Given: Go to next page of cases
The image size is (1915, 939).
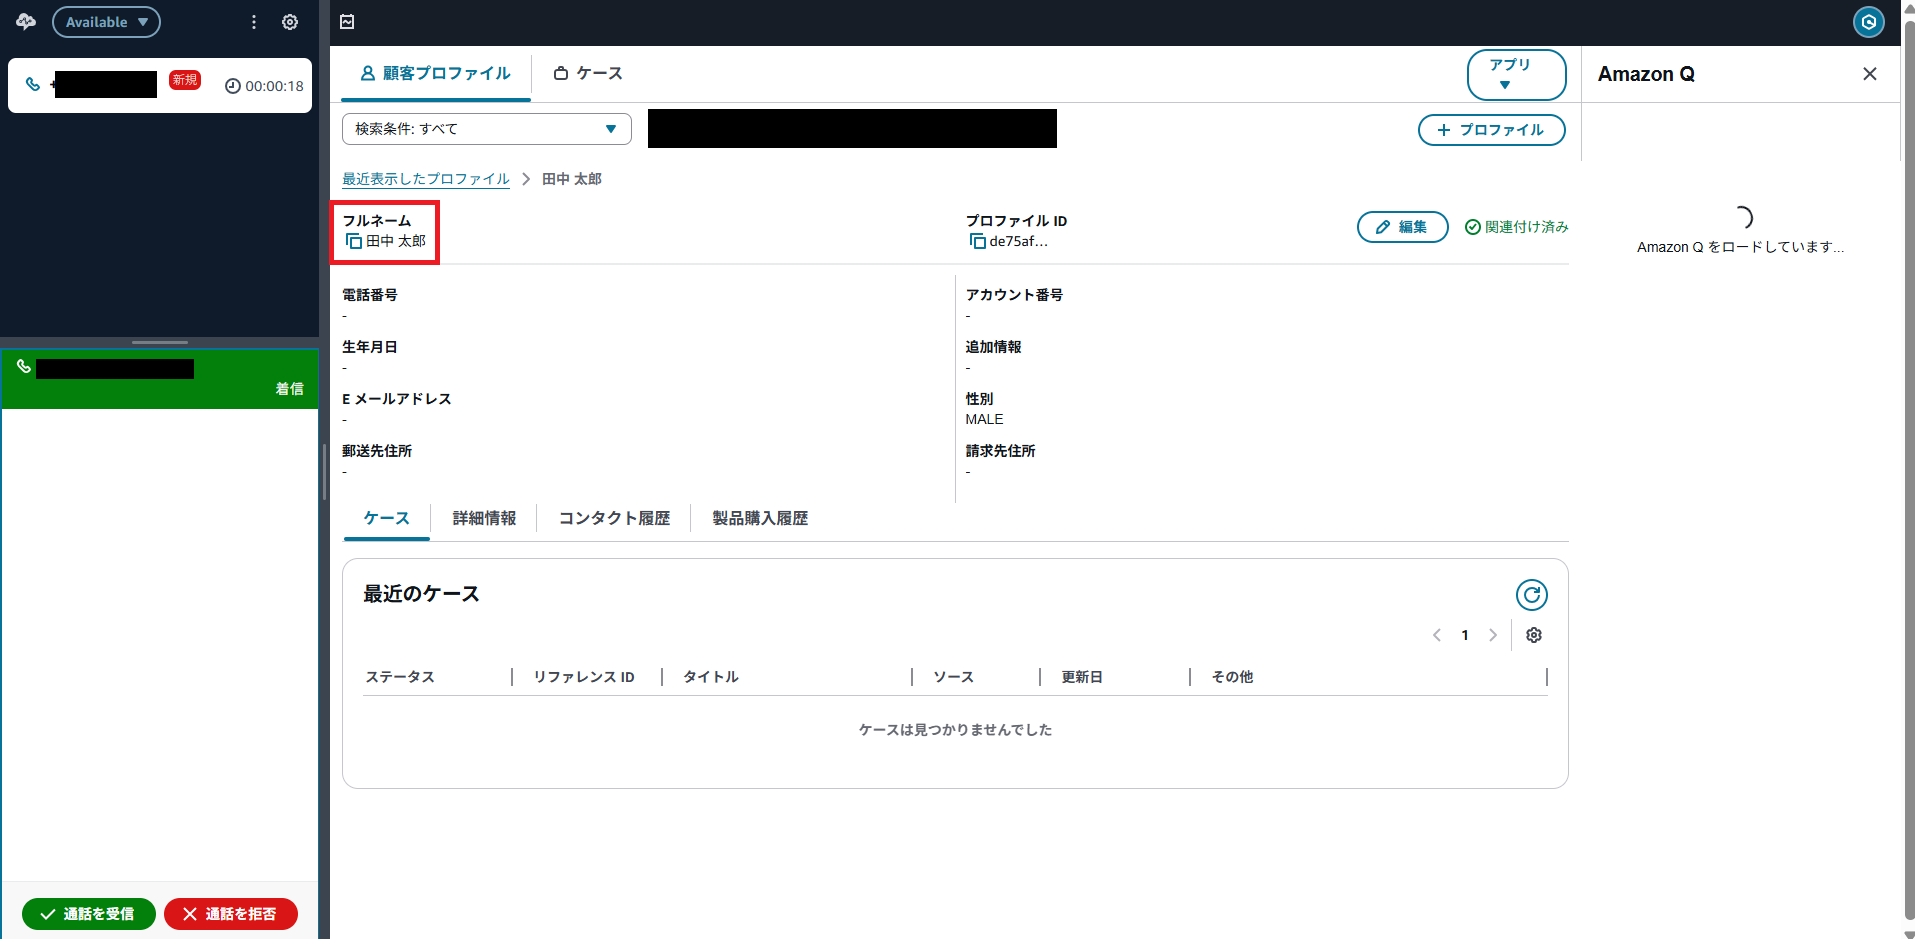Looking at the screenshot, I should (x=1492, y=635).
